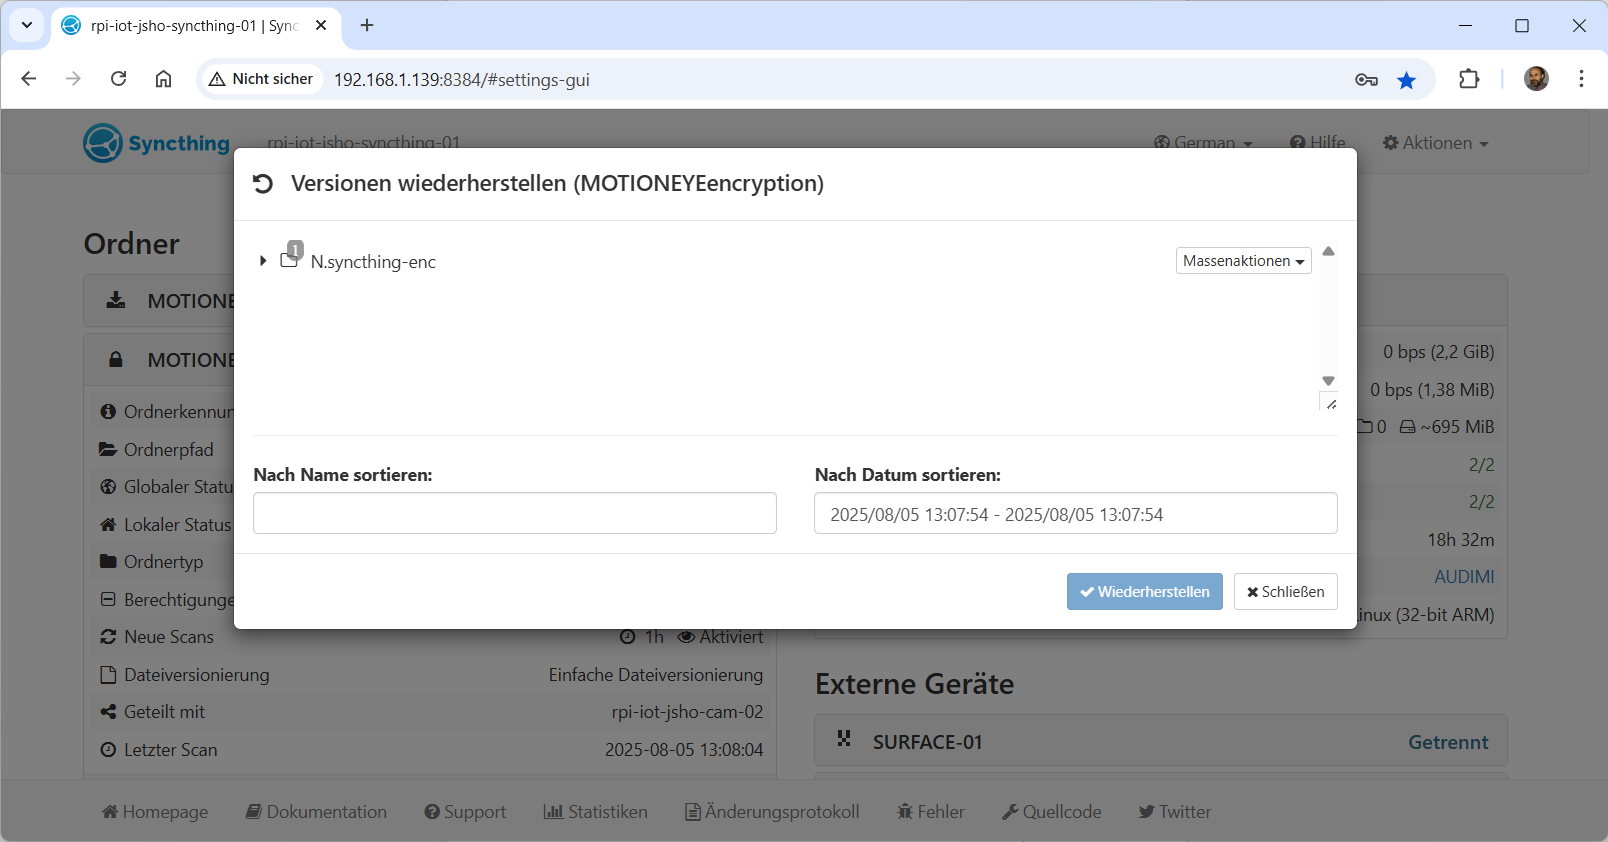Close the Syncthing browser tab

coord(321,25)
